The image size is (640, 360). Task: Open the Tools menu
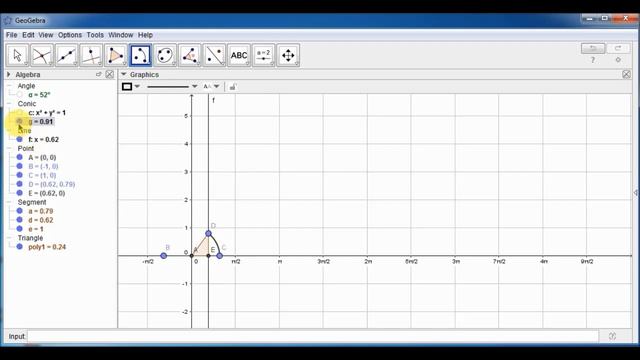95,35
